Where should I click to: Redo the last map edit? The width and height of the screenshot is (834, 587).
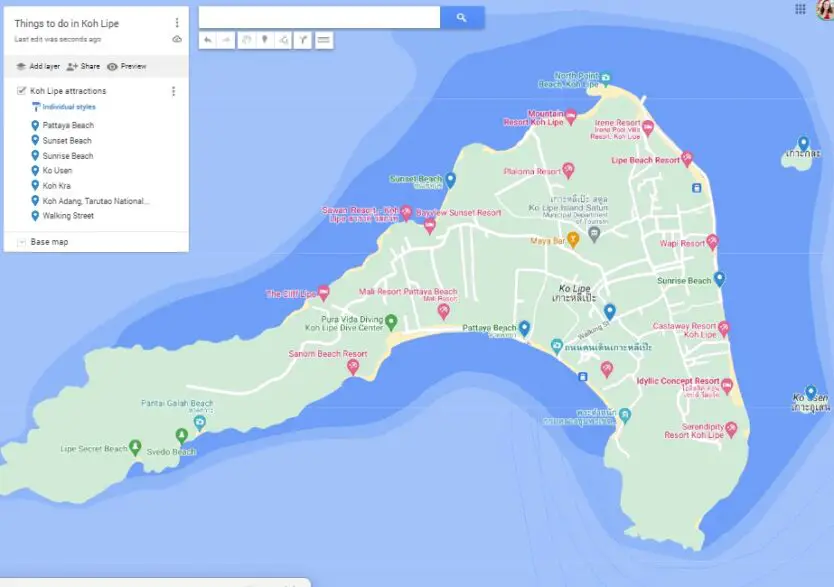pos(224,41)
